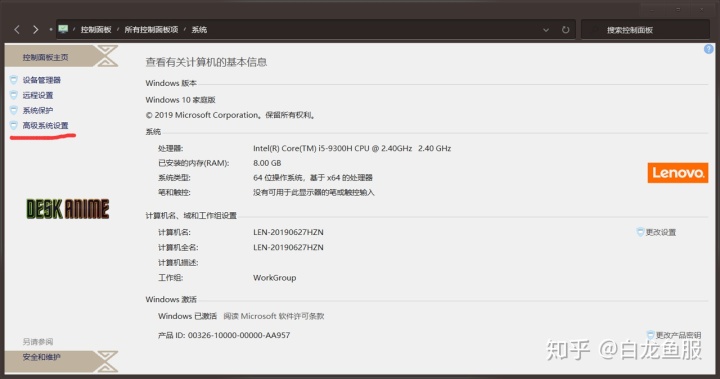Open 远程设置 link
This screenshot has height=379, width=720.
pos(38,95)
